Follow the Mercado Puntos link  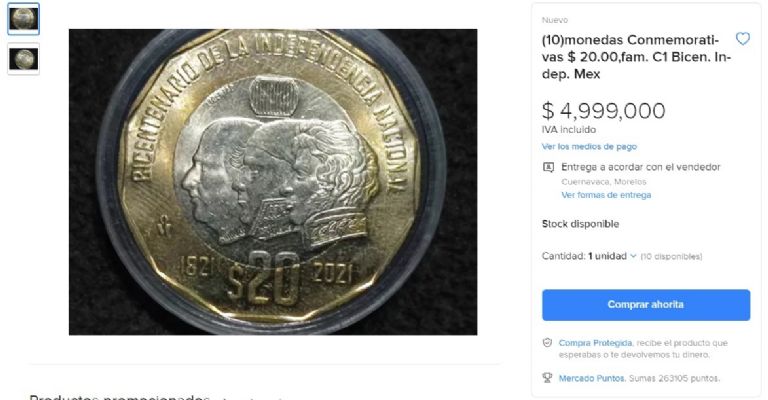592,378
